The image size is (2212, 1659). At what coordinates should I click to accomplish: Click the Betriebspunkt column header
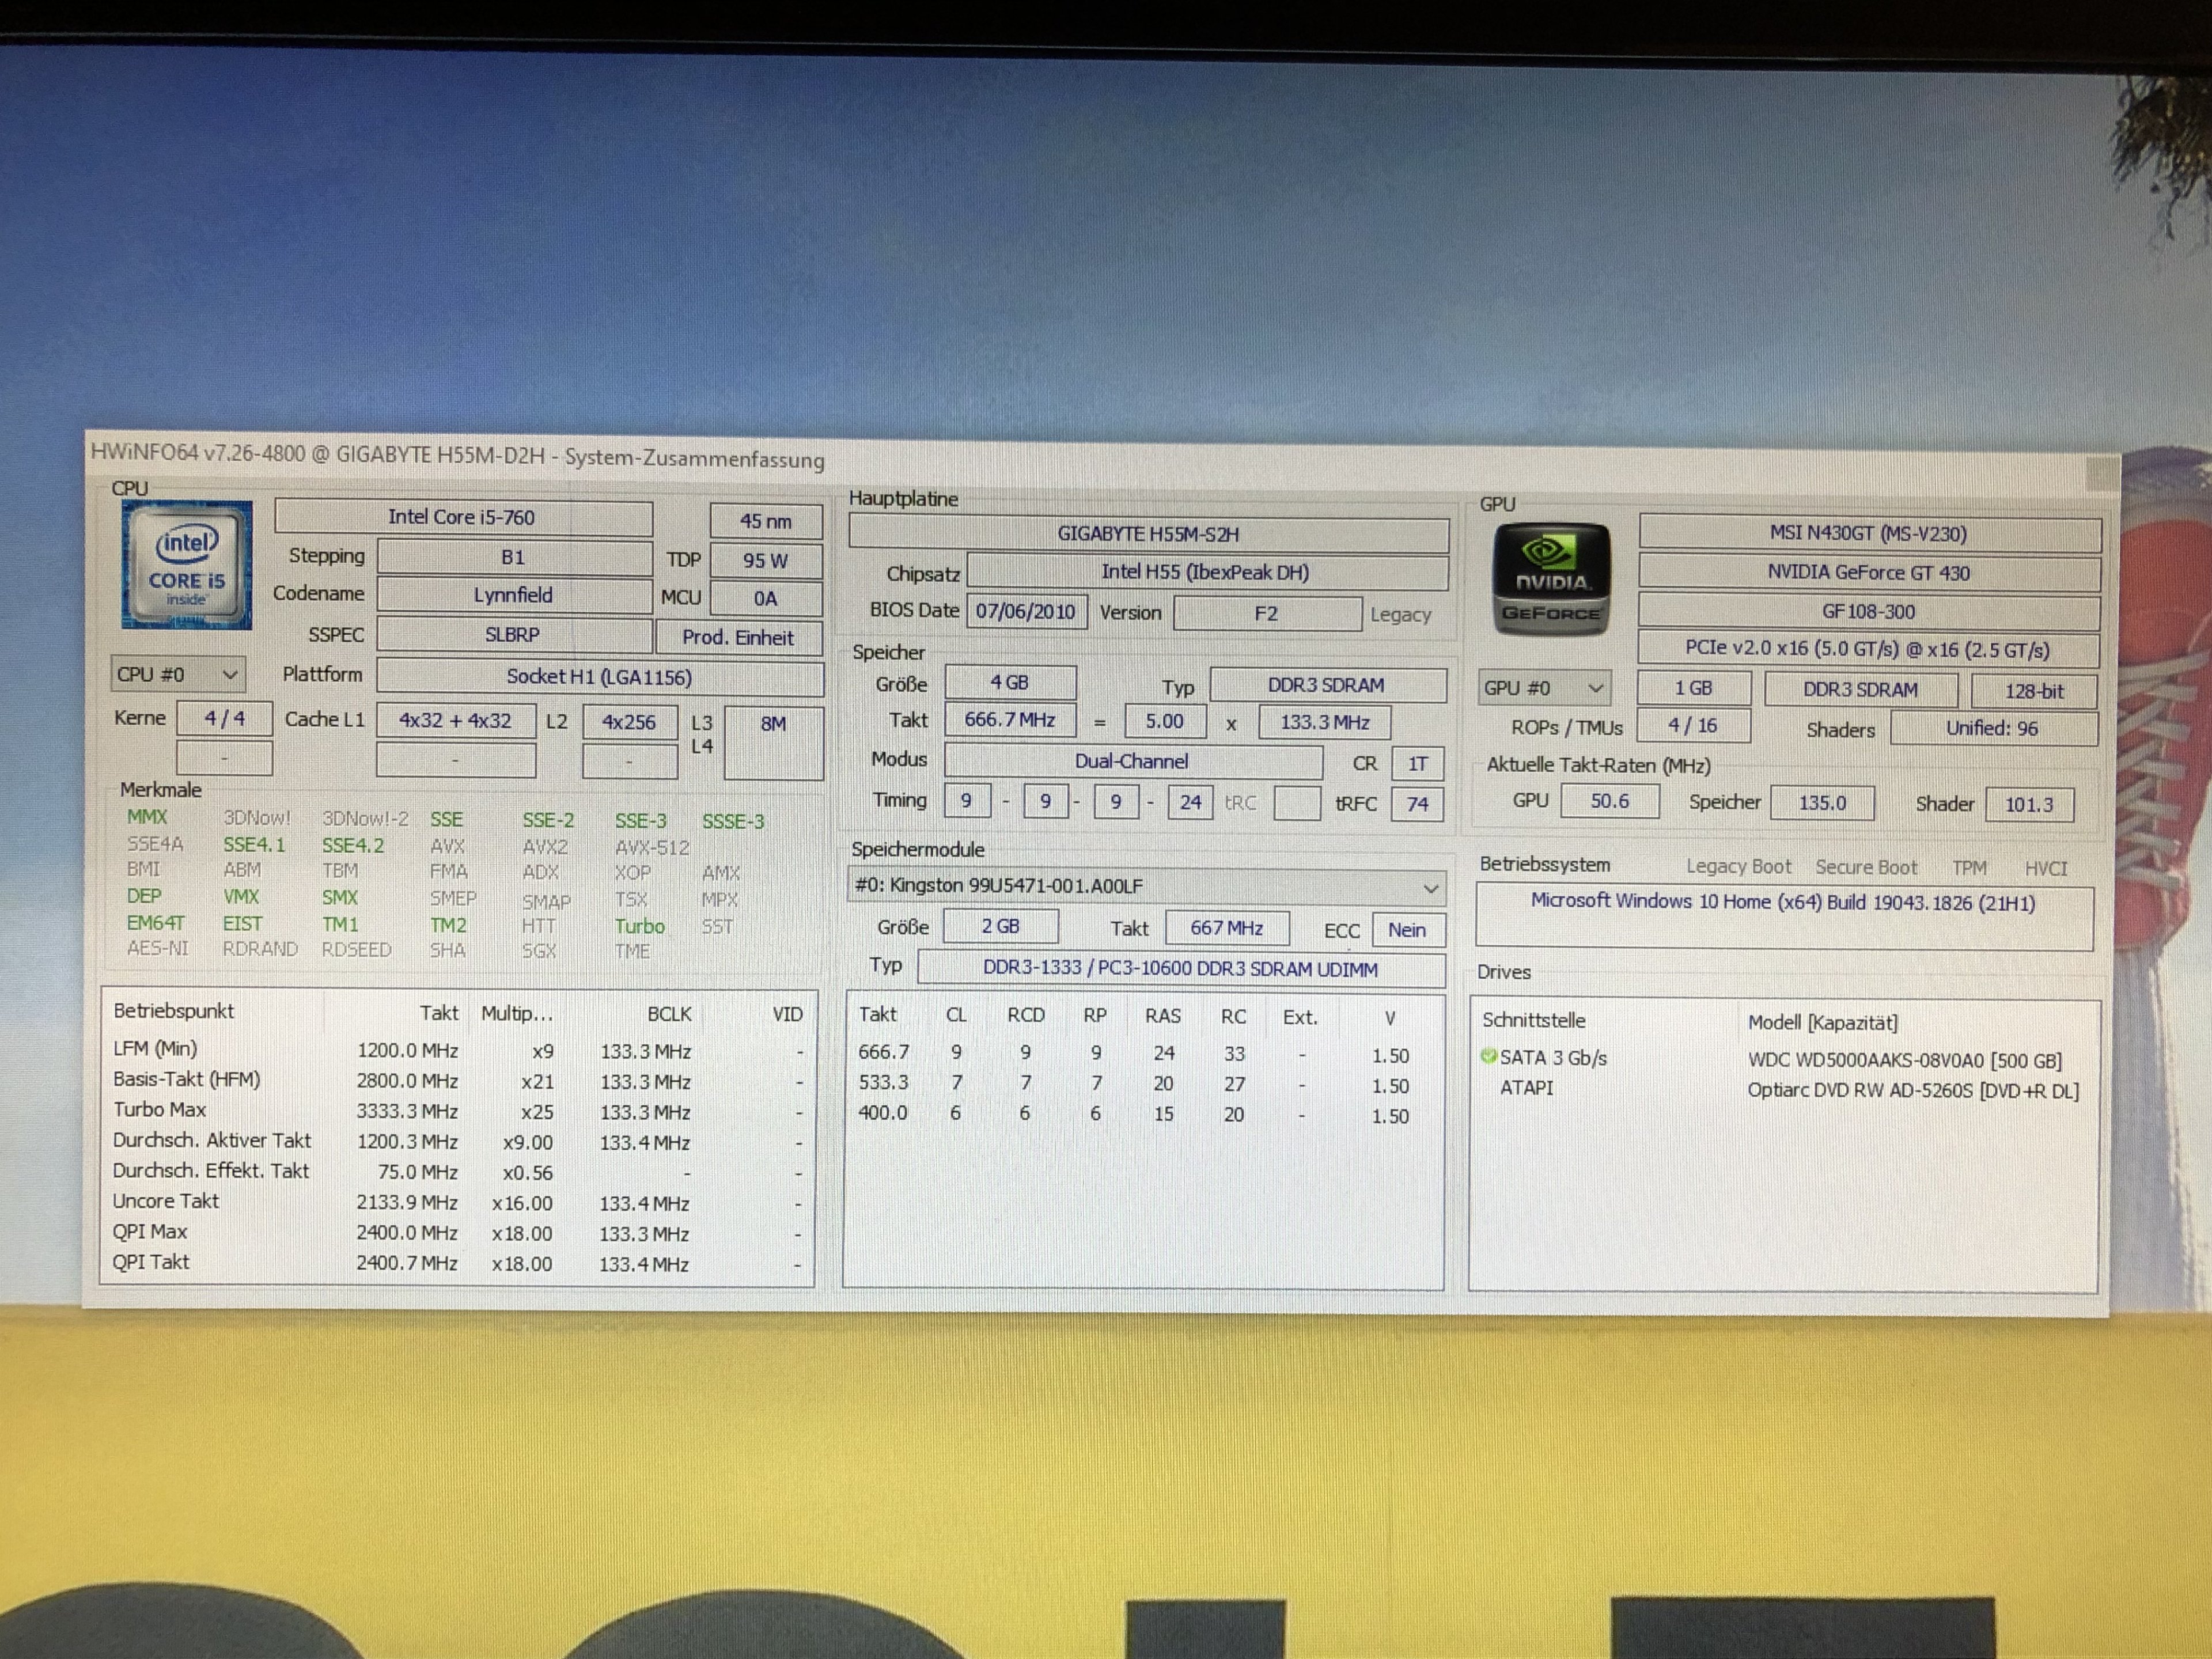coord(174,1011)
